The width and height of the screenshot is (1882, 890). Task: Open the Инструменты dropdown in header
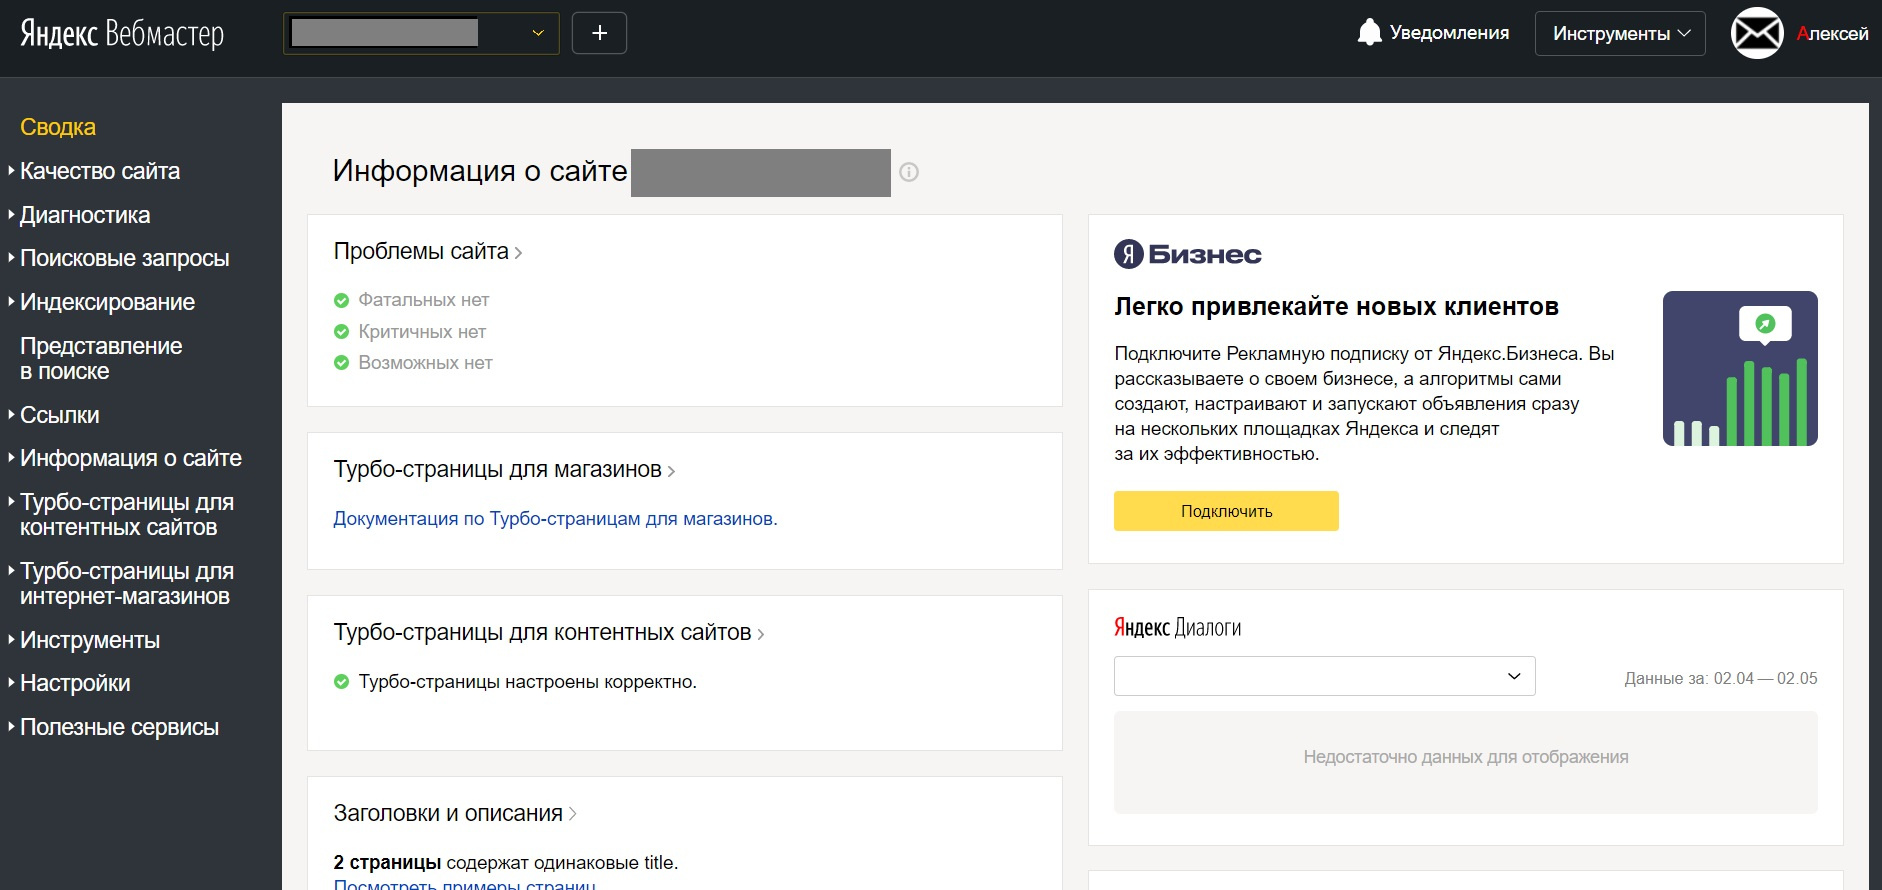(1619, 33)
